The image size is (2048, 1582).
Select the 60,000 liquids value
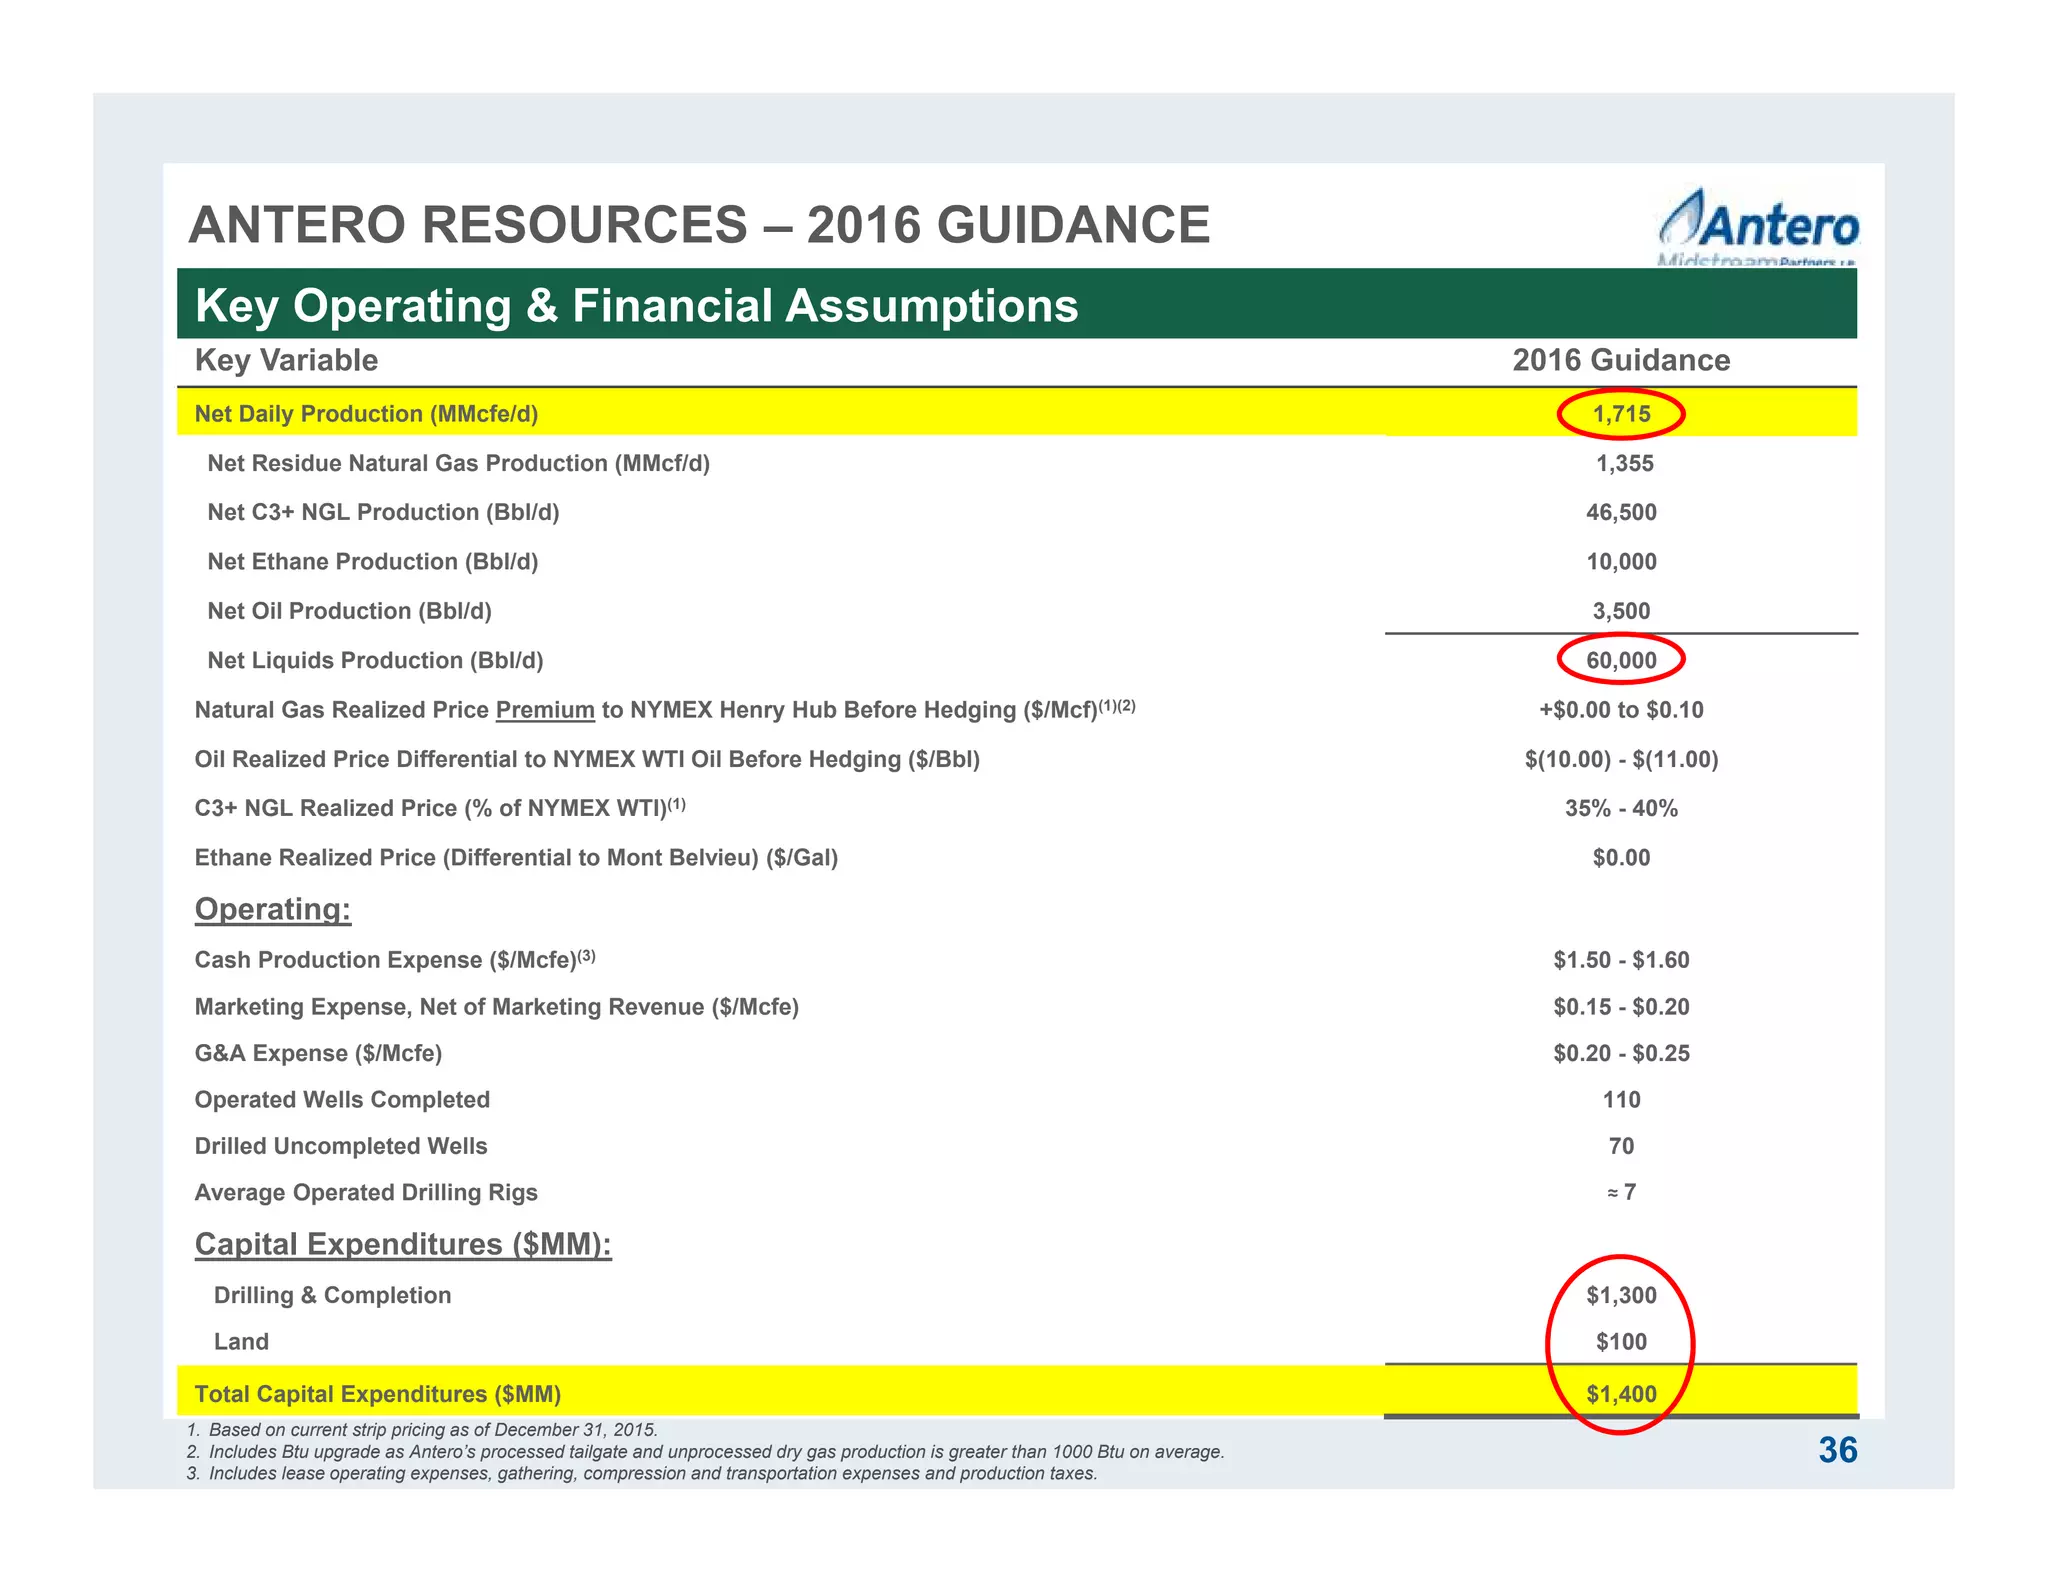(1621, 660)
